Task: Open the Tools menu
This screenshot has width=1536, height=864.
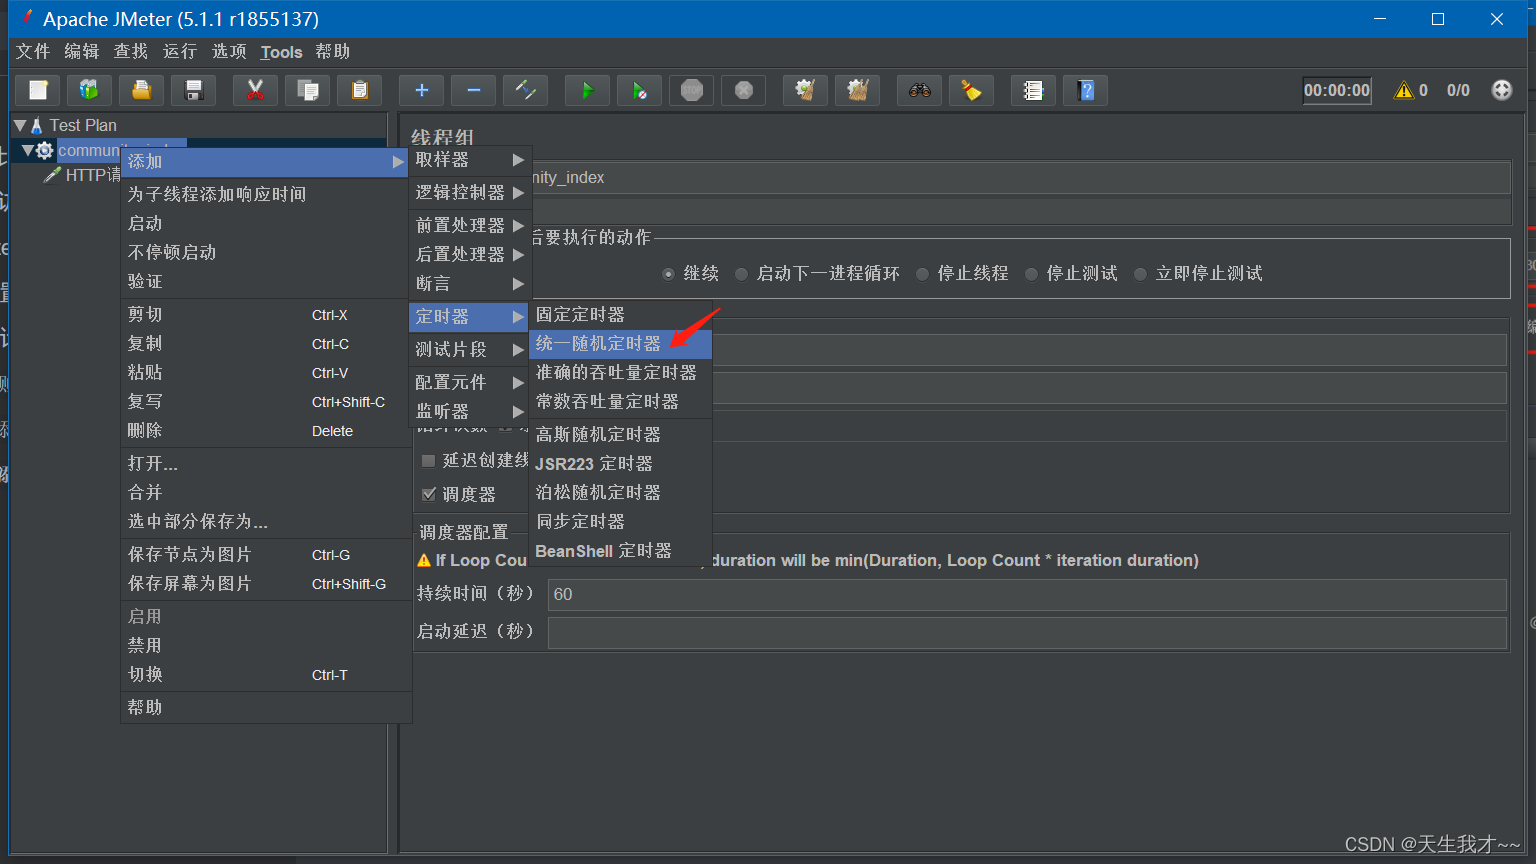Action: [281, 52]
